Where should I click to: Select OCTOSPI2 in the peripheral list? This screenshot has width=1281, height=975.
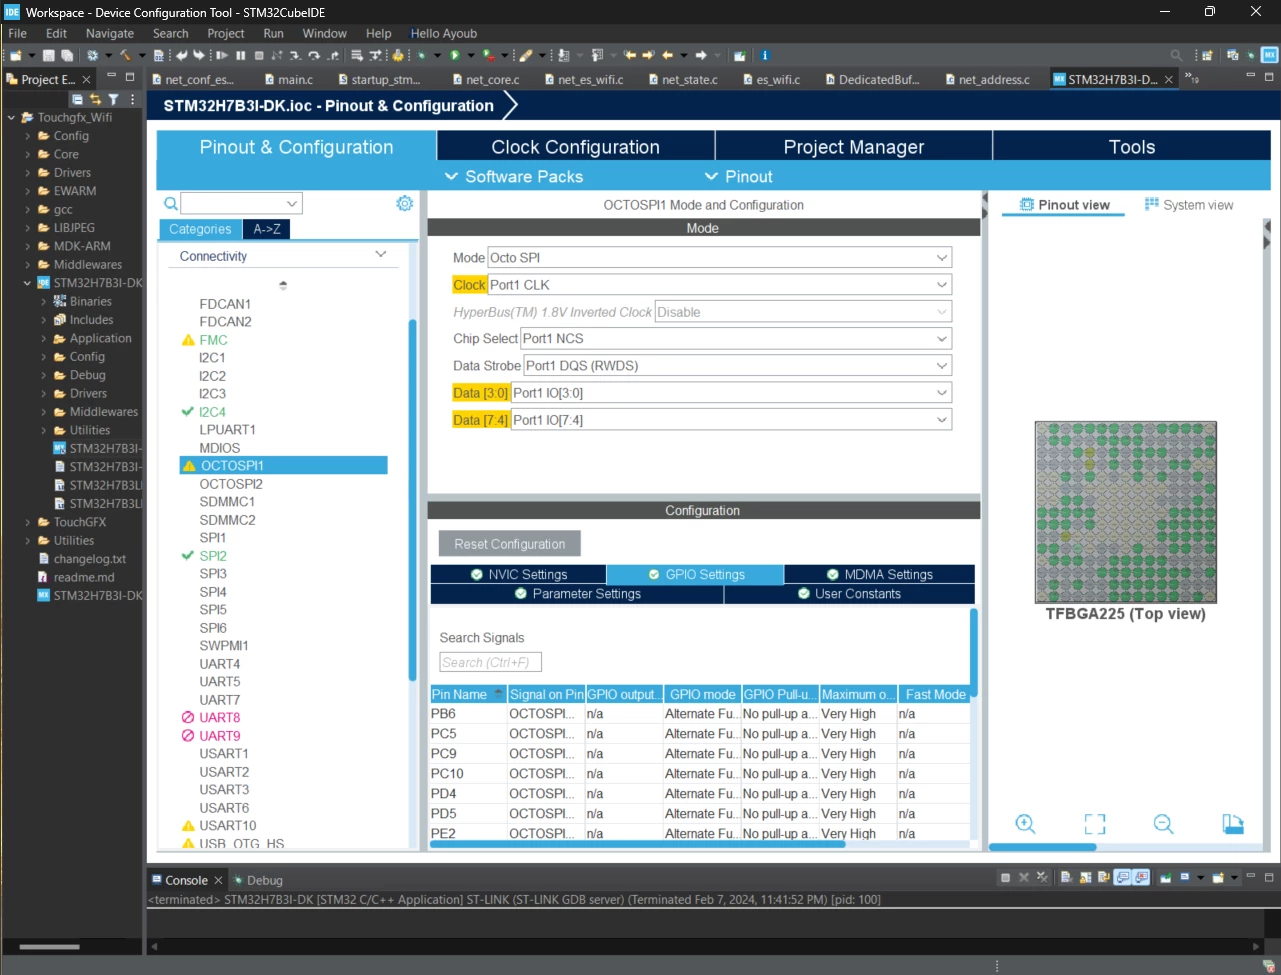click(x=231, y=484)
